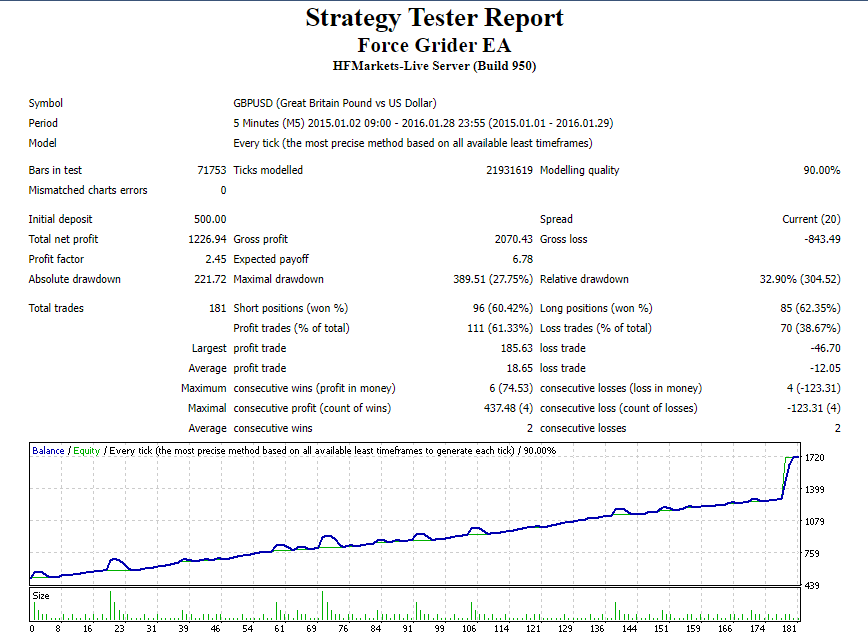Select the bars in test value '71753'
The image size is (868, 641).
pyautogui.click(x=212, y=170)
